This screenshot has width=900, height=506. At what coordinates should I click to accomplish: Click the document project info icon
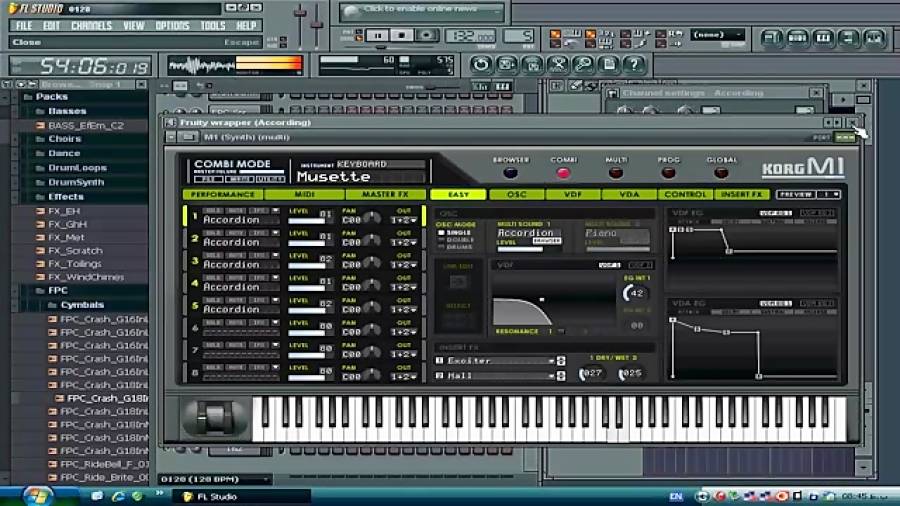609,64
